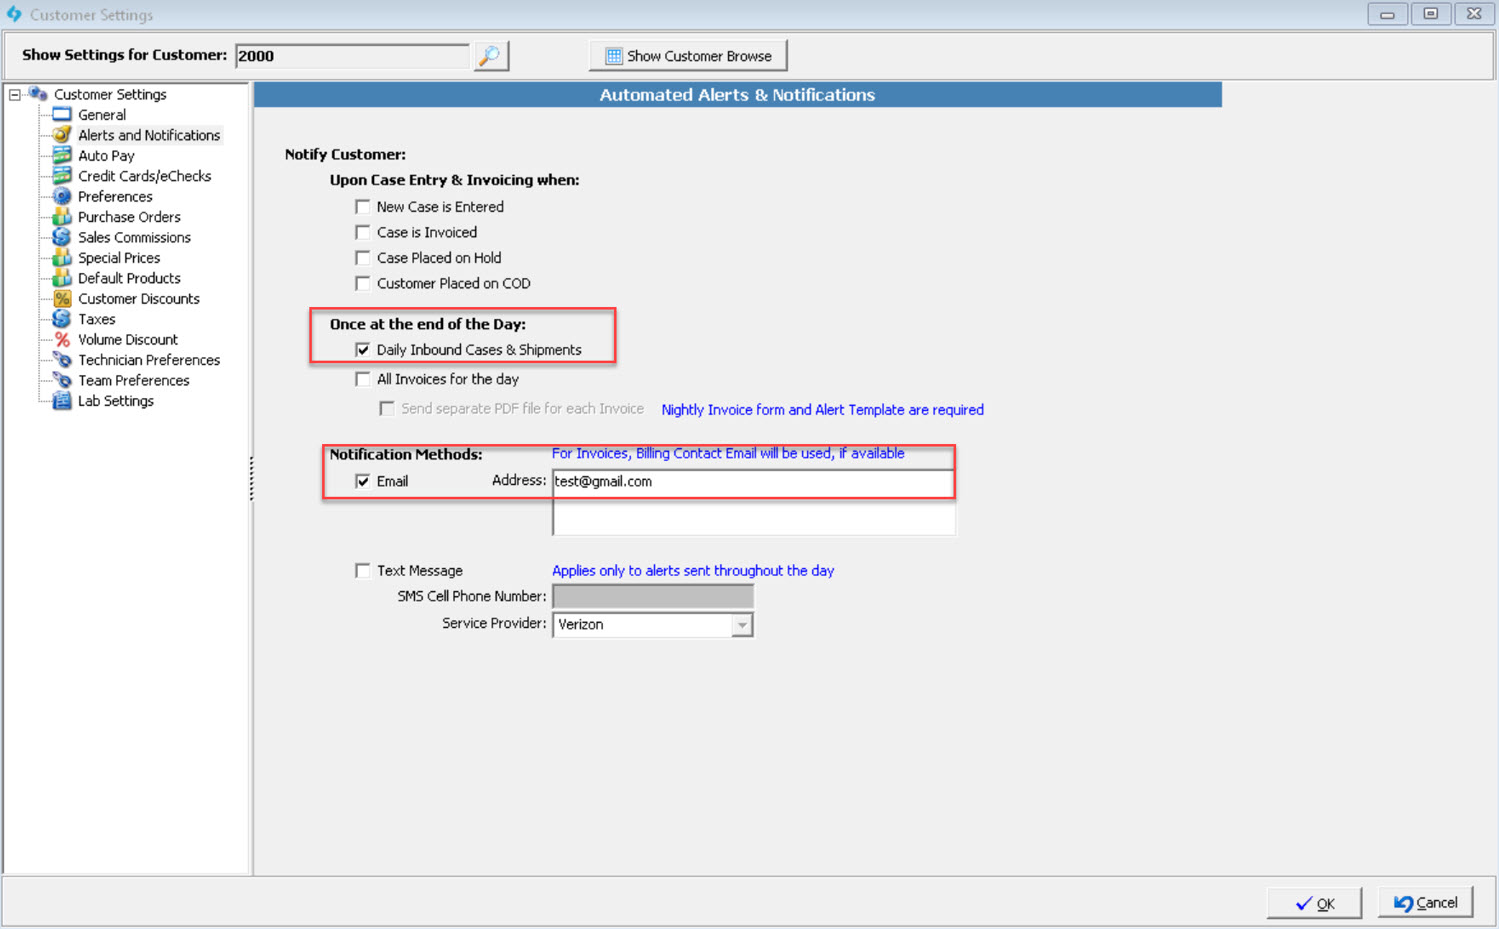Click the email Address input field
The width and height of the screenshot is (1499, 929).
click(752, 482)
